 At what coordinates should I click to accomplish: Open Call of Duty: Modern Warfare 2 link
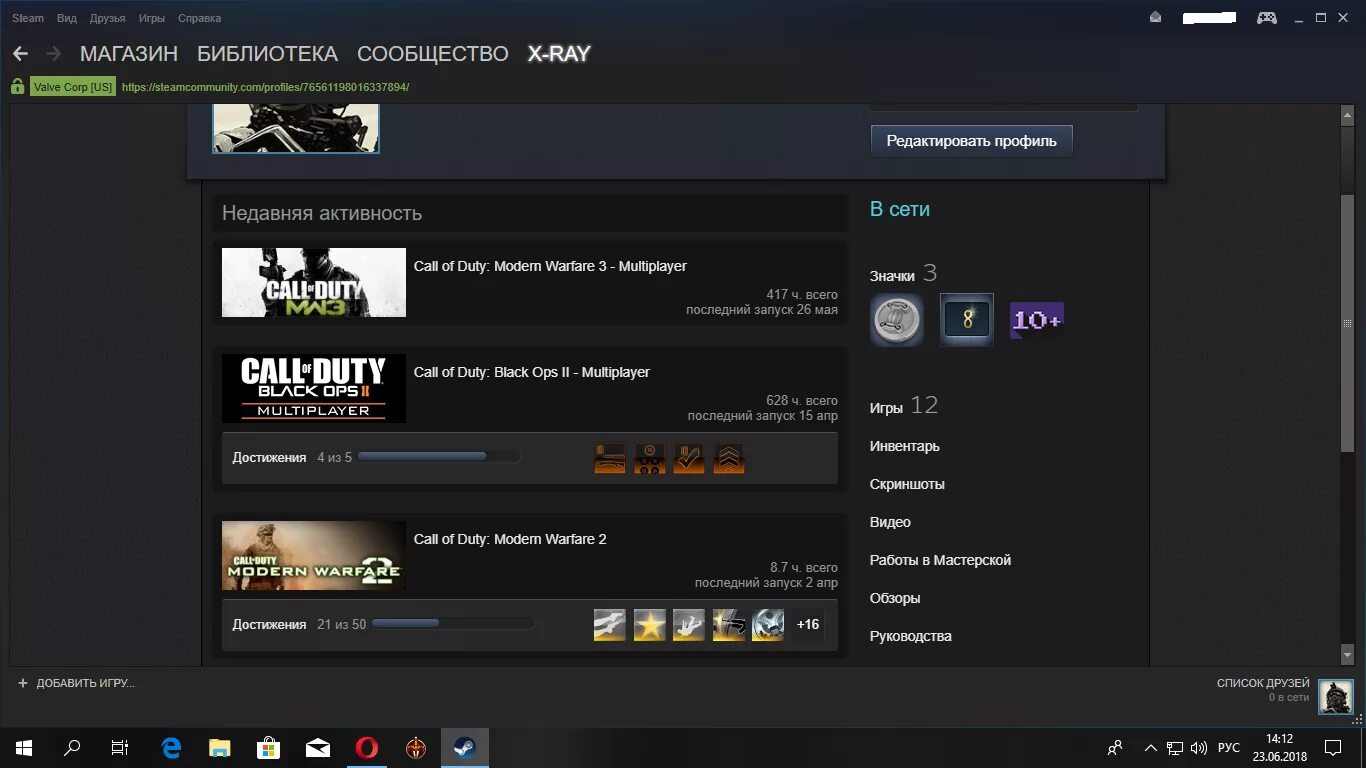coord(510,539)
